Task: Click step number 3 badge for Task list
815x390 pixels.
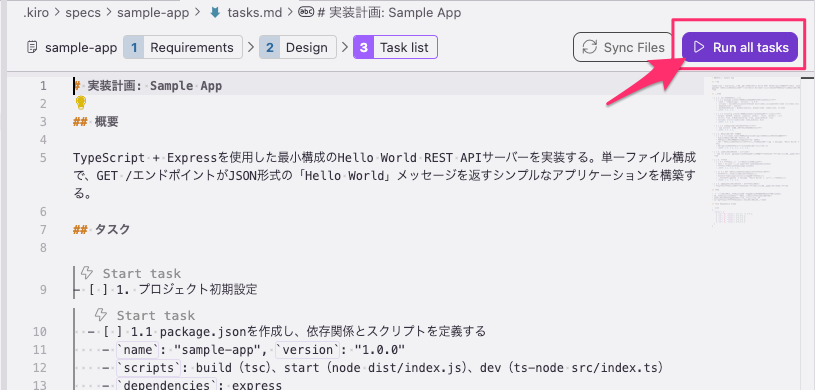Action: (x=363, y=47)
